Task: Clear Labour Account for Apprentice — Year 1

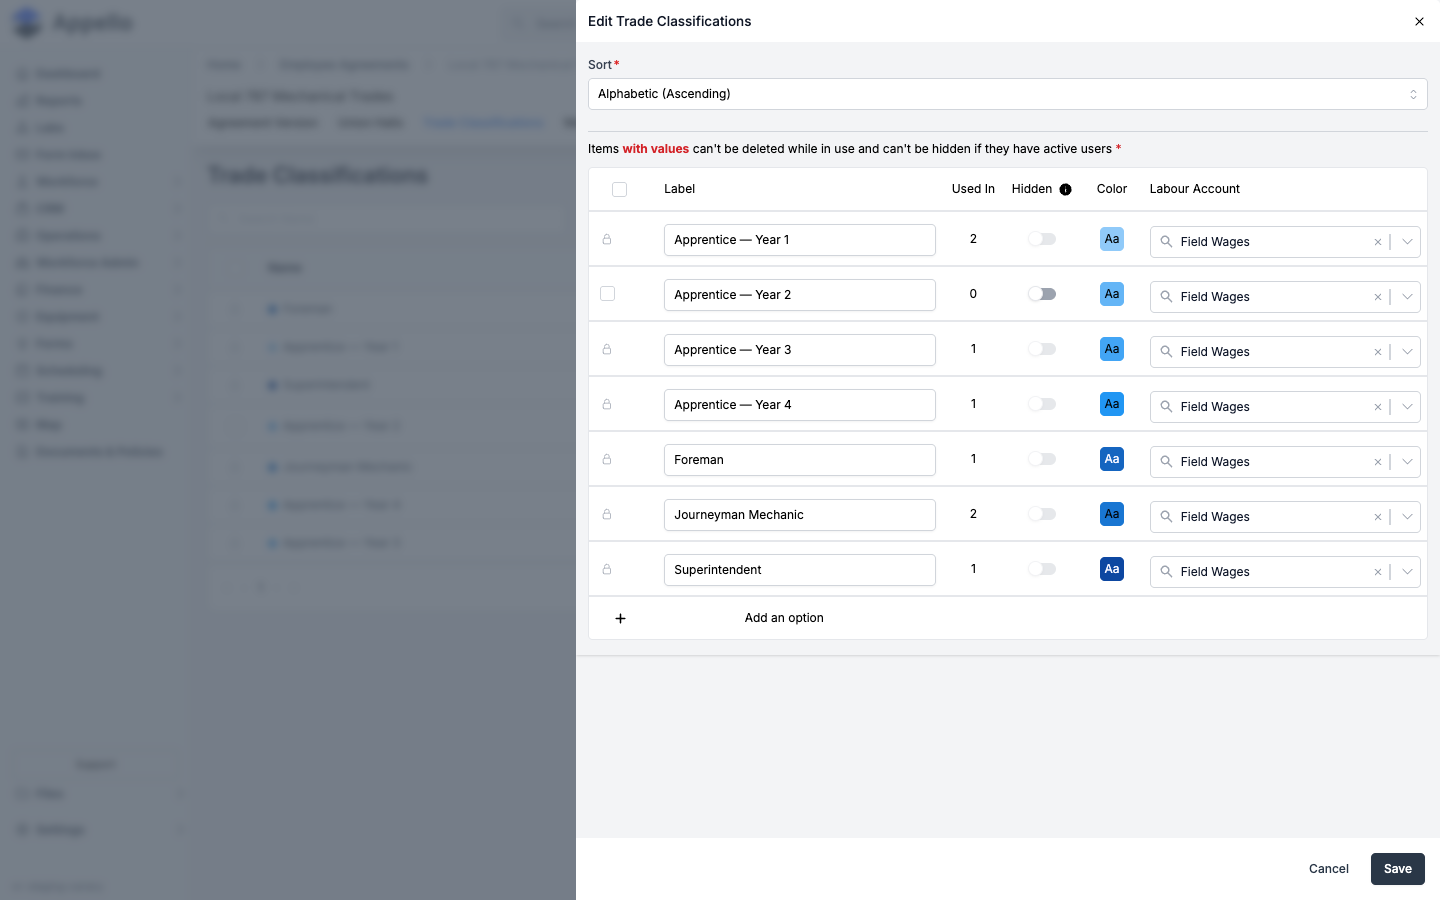Action: [x=1378, y=242]
